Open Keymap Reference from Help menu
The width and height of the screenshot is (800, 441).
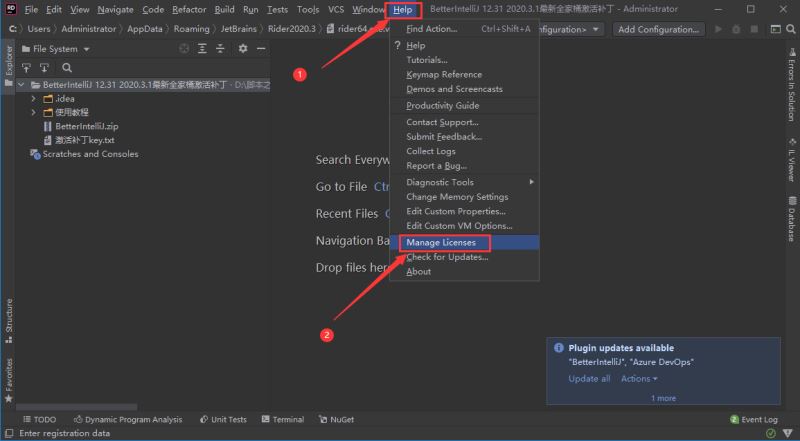click(464, 75)
